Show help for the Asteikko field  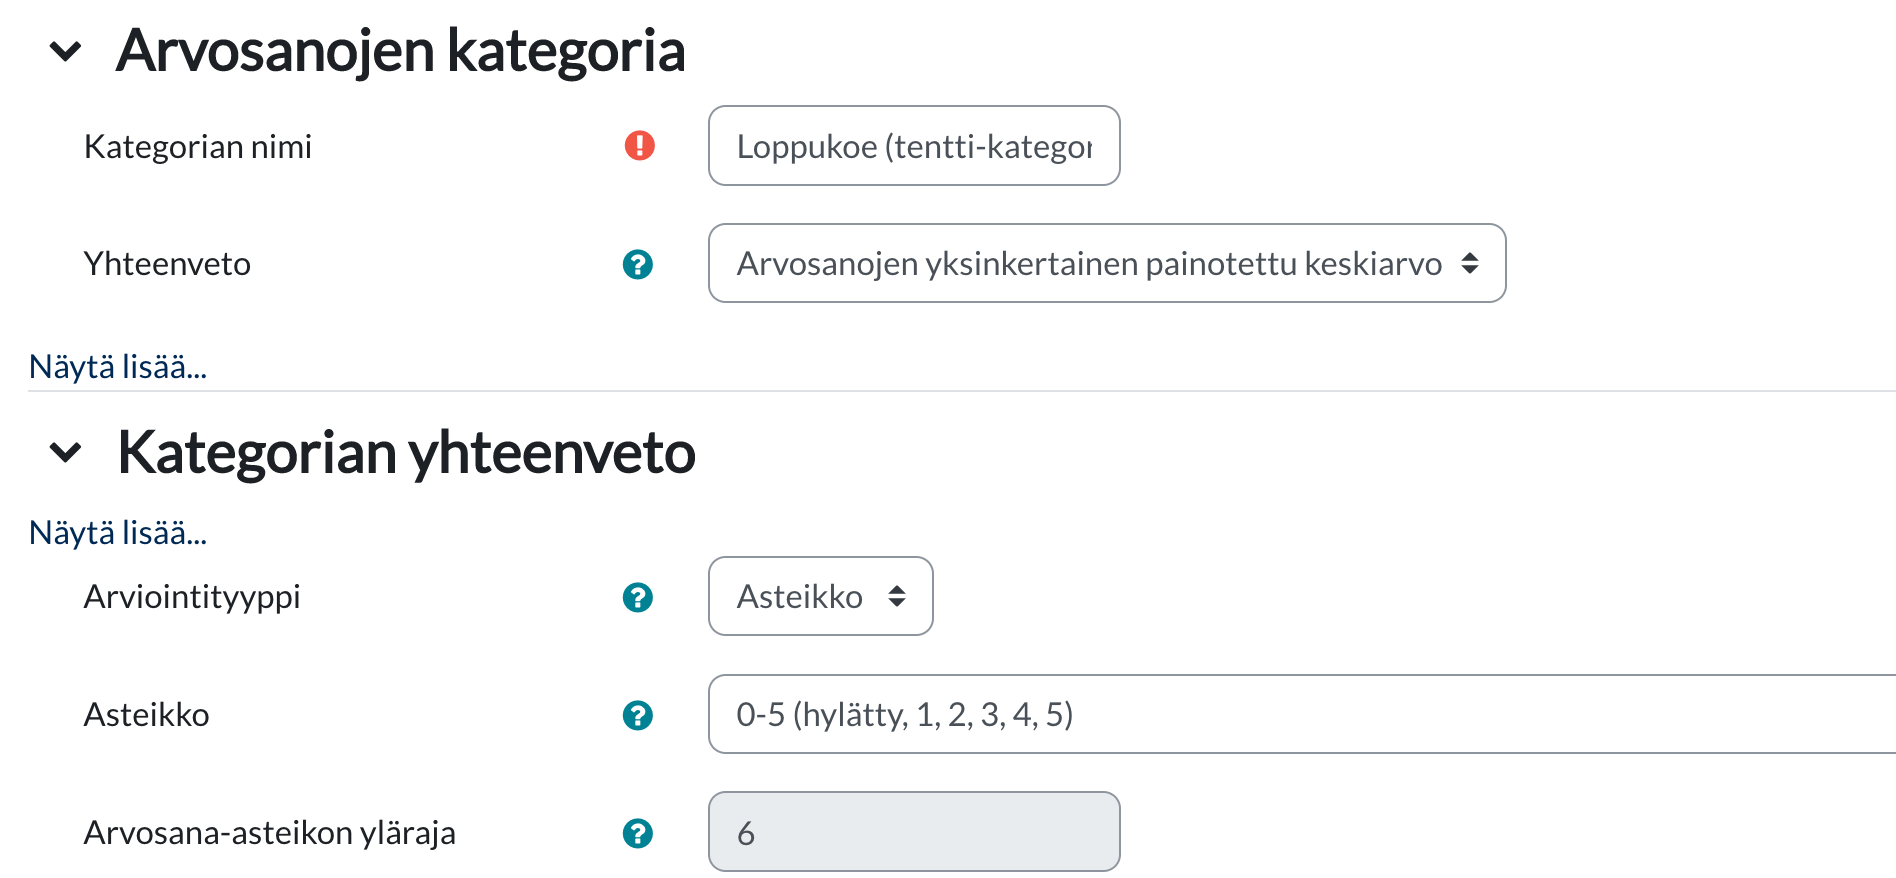pyautogui.click(x=637, y=715)
